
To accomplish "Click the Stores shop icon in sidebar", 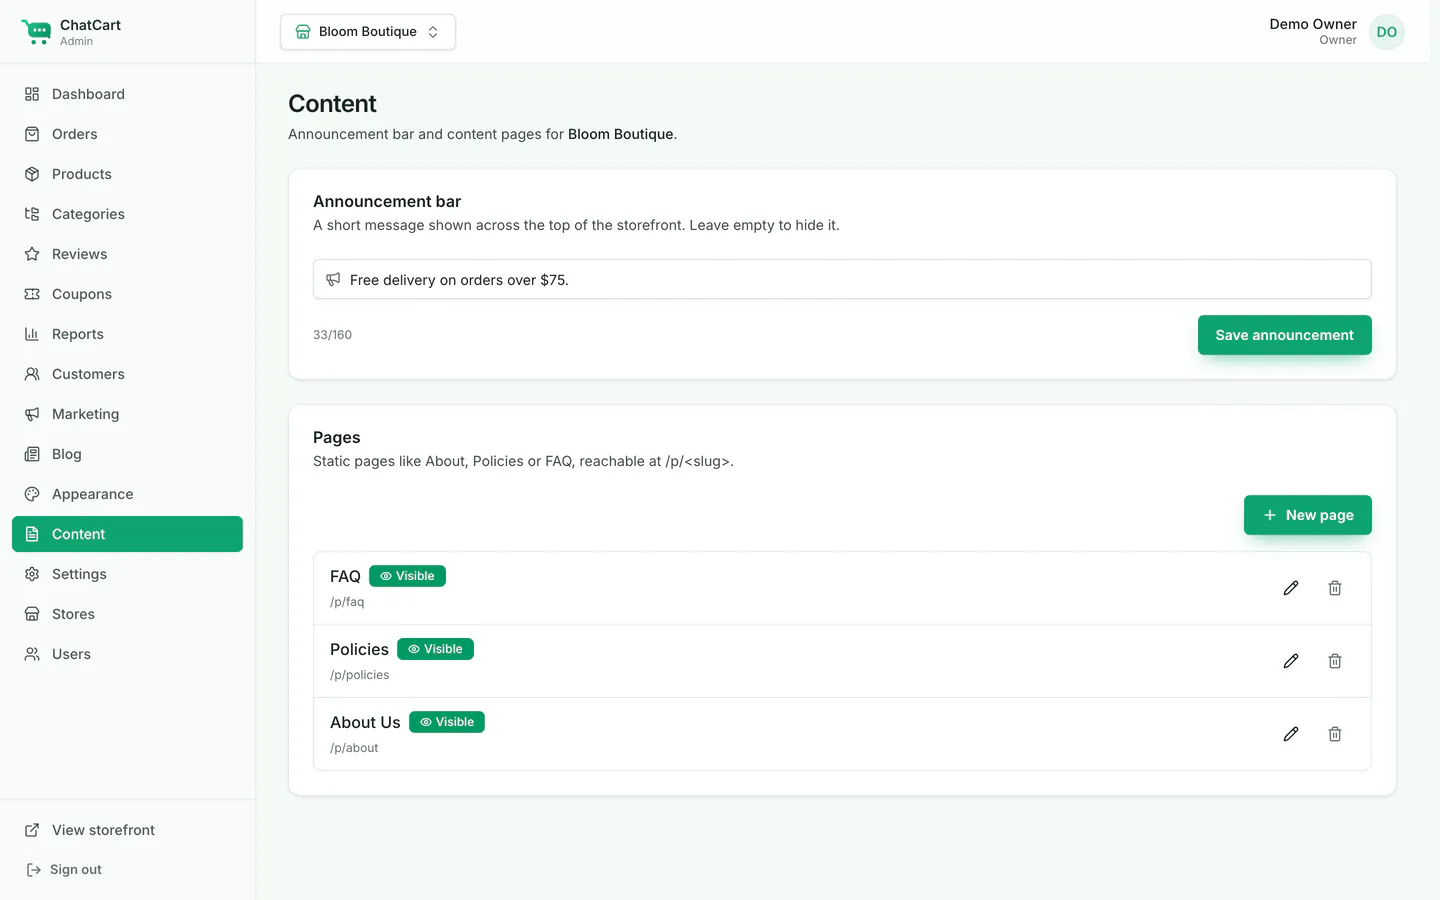I will [x=32, y=614].
